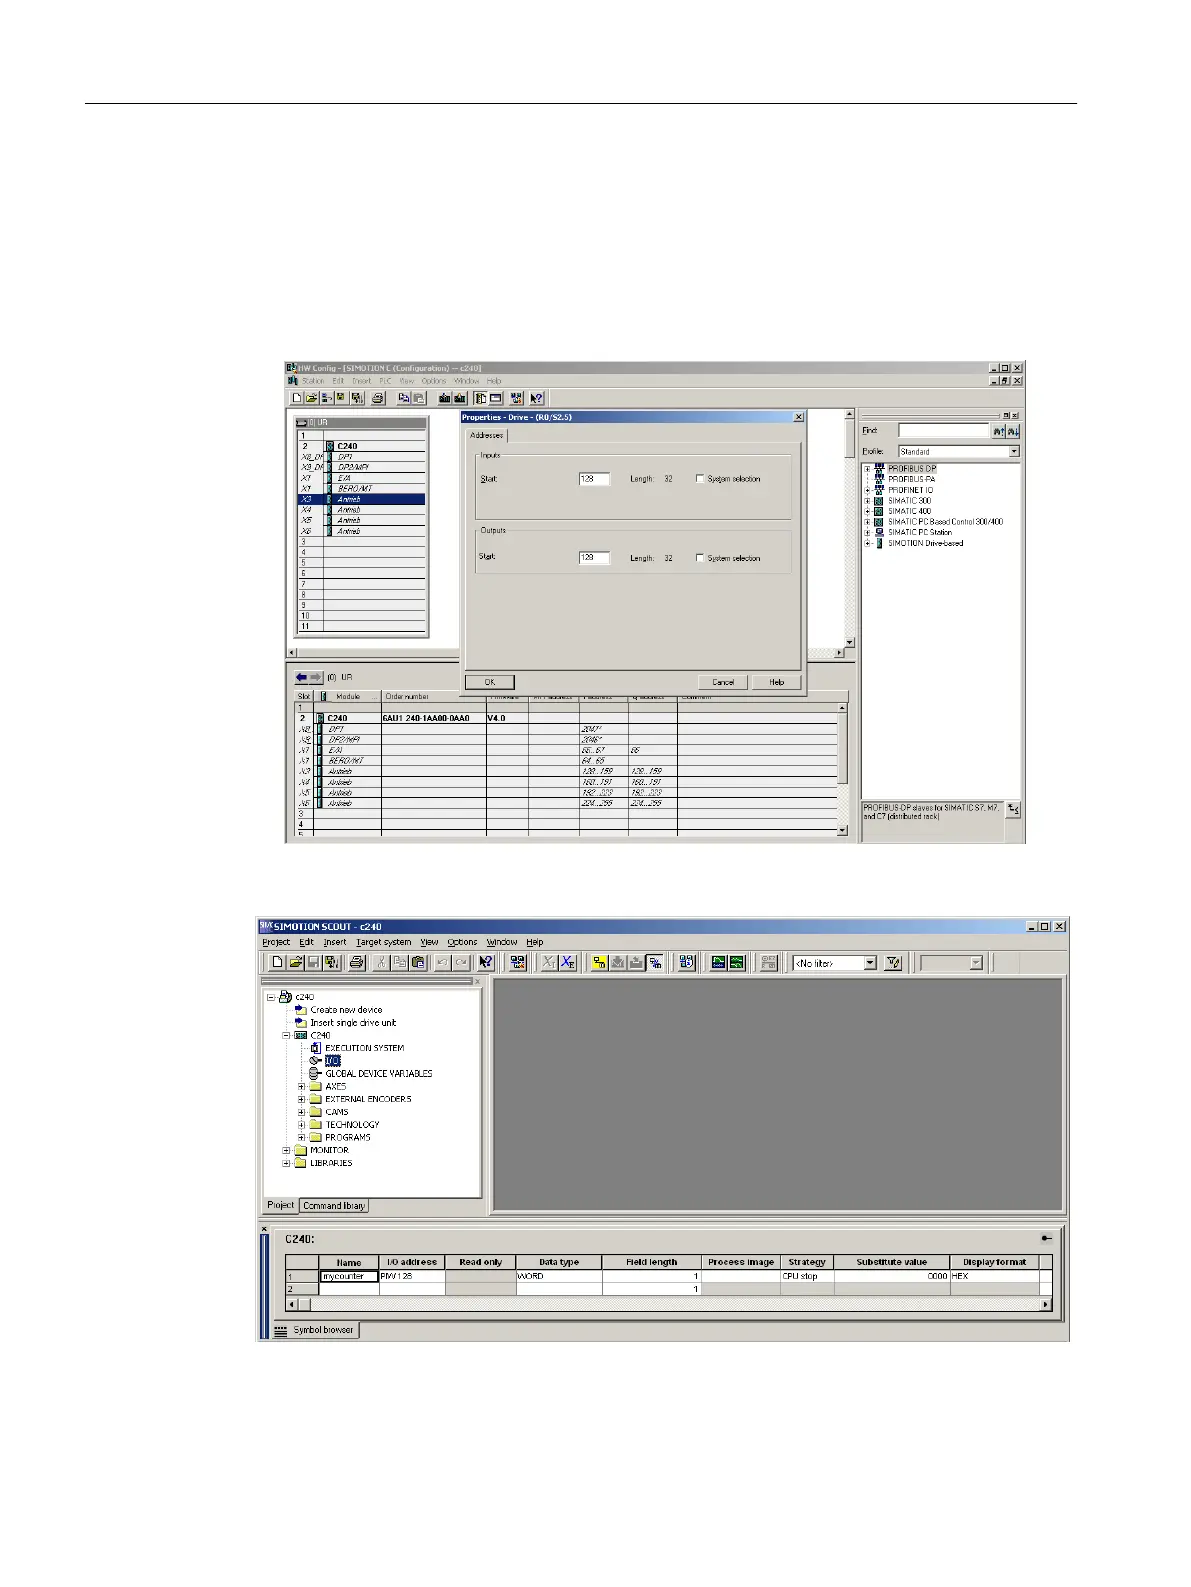
Task: Click Open icon in HW Config toolbar
Action: point(312,398)
